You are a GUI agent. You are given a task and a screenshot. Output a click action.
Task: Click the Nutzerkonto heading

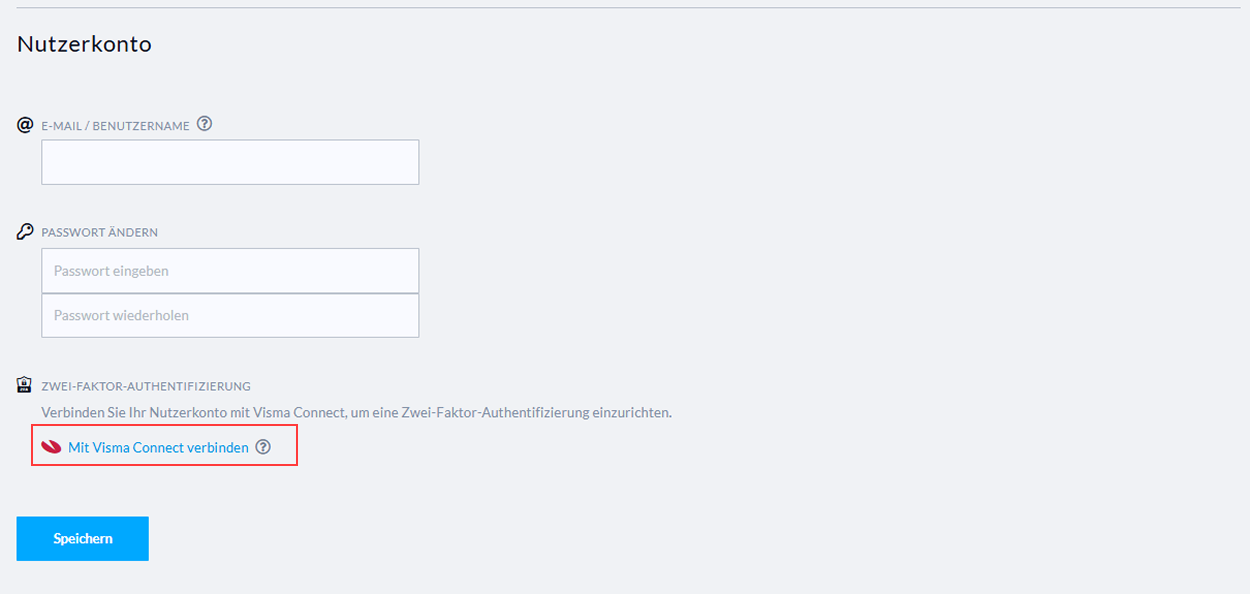pos(84,44)
